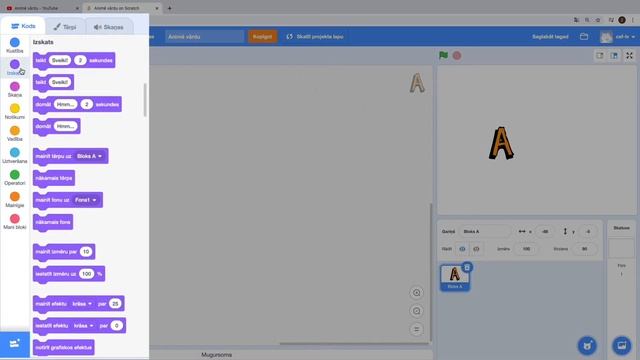Reset workspace zoom to default
The width and height of the screenshot is (640, 360).
[416, 329]
